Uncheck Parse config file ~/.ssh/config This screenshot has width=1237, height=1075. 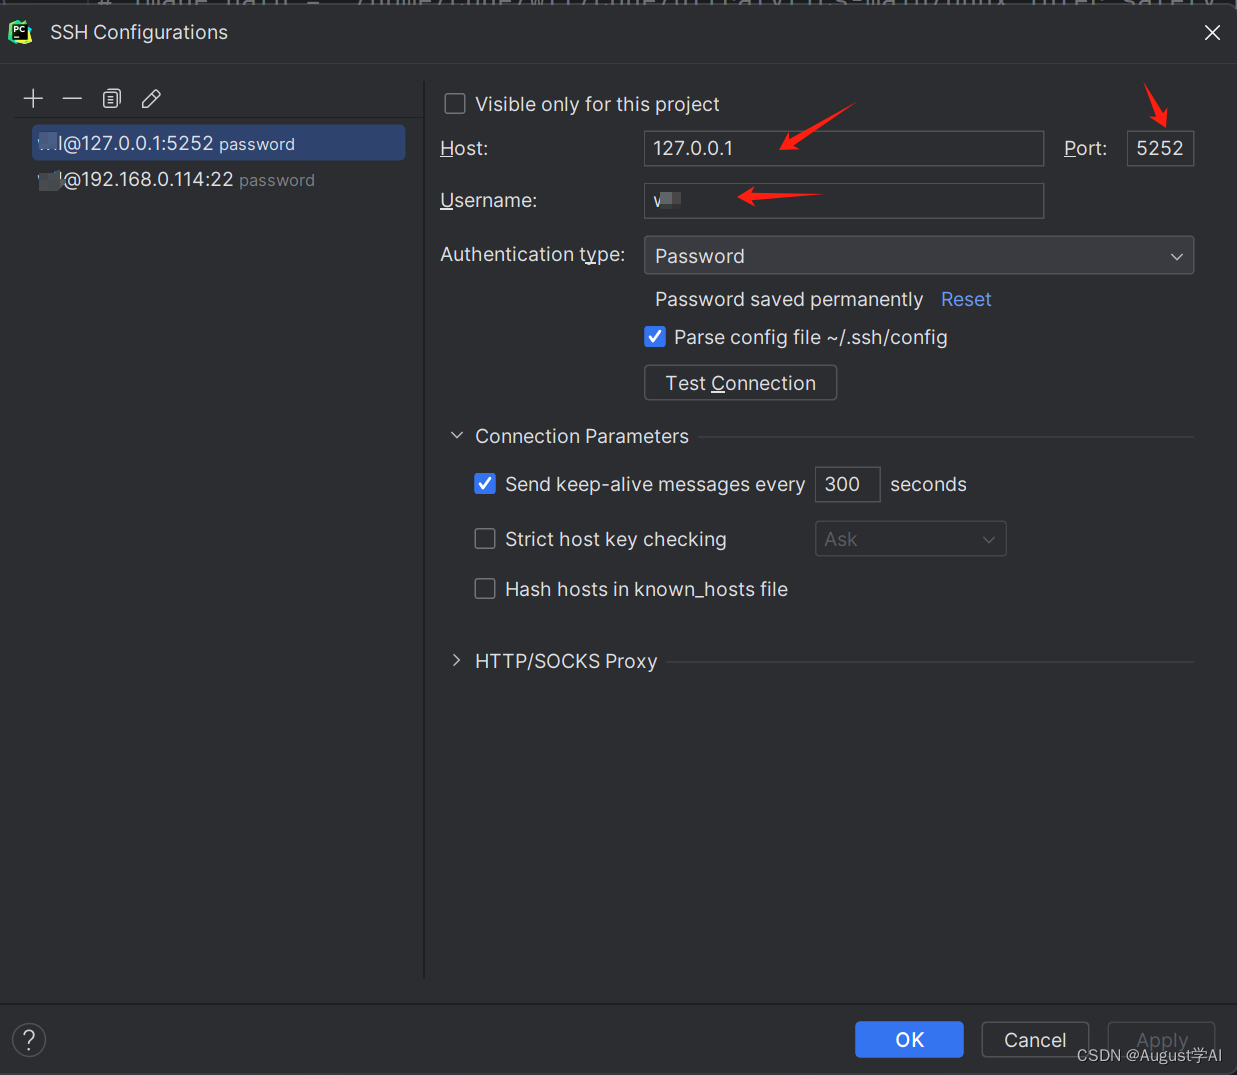click(x=655, y=337)
